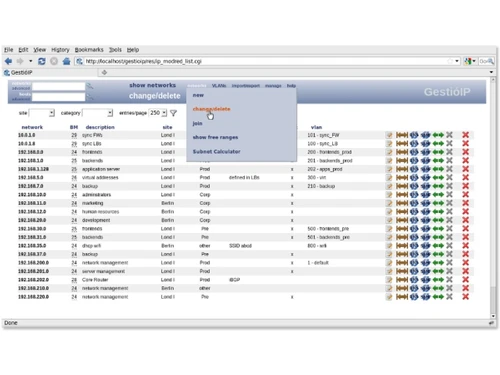Click in the networks search input field
Screen dimensions: 500x375
[x=58, y=86]
